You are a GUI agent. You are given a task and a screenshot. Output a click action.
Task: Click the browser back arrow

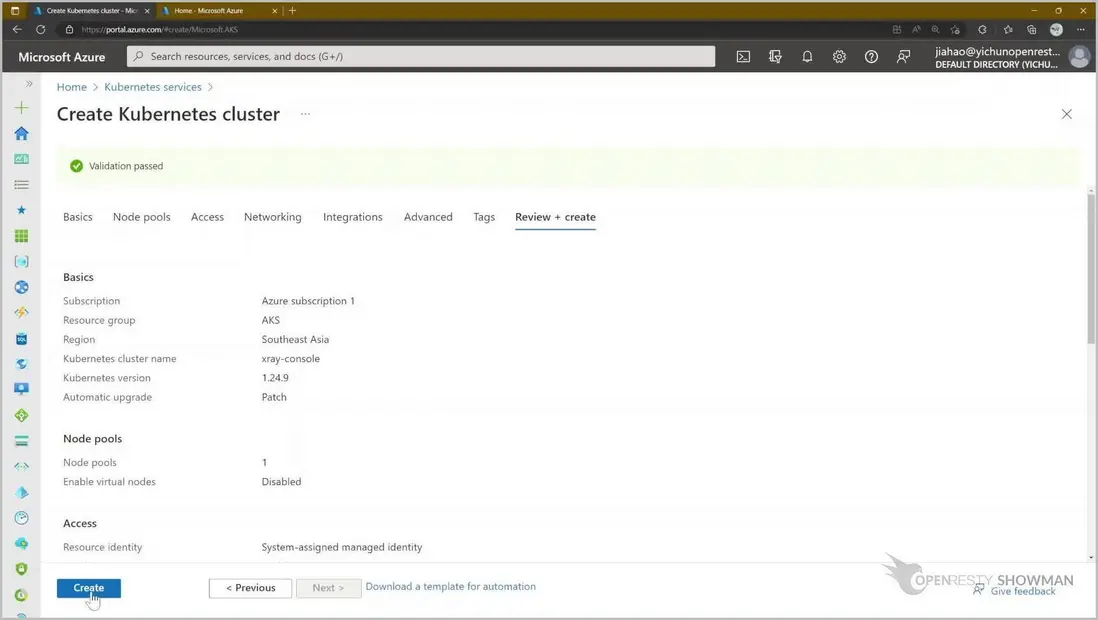18,29
